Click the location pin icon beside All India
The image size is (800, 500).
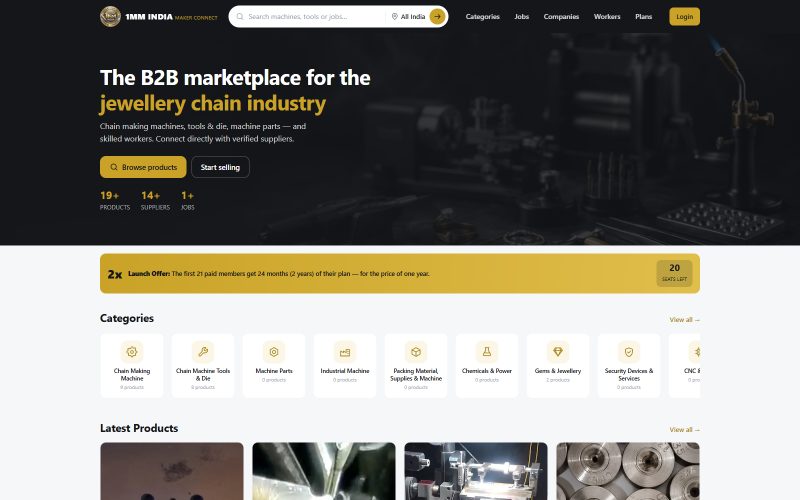point(394,16)
